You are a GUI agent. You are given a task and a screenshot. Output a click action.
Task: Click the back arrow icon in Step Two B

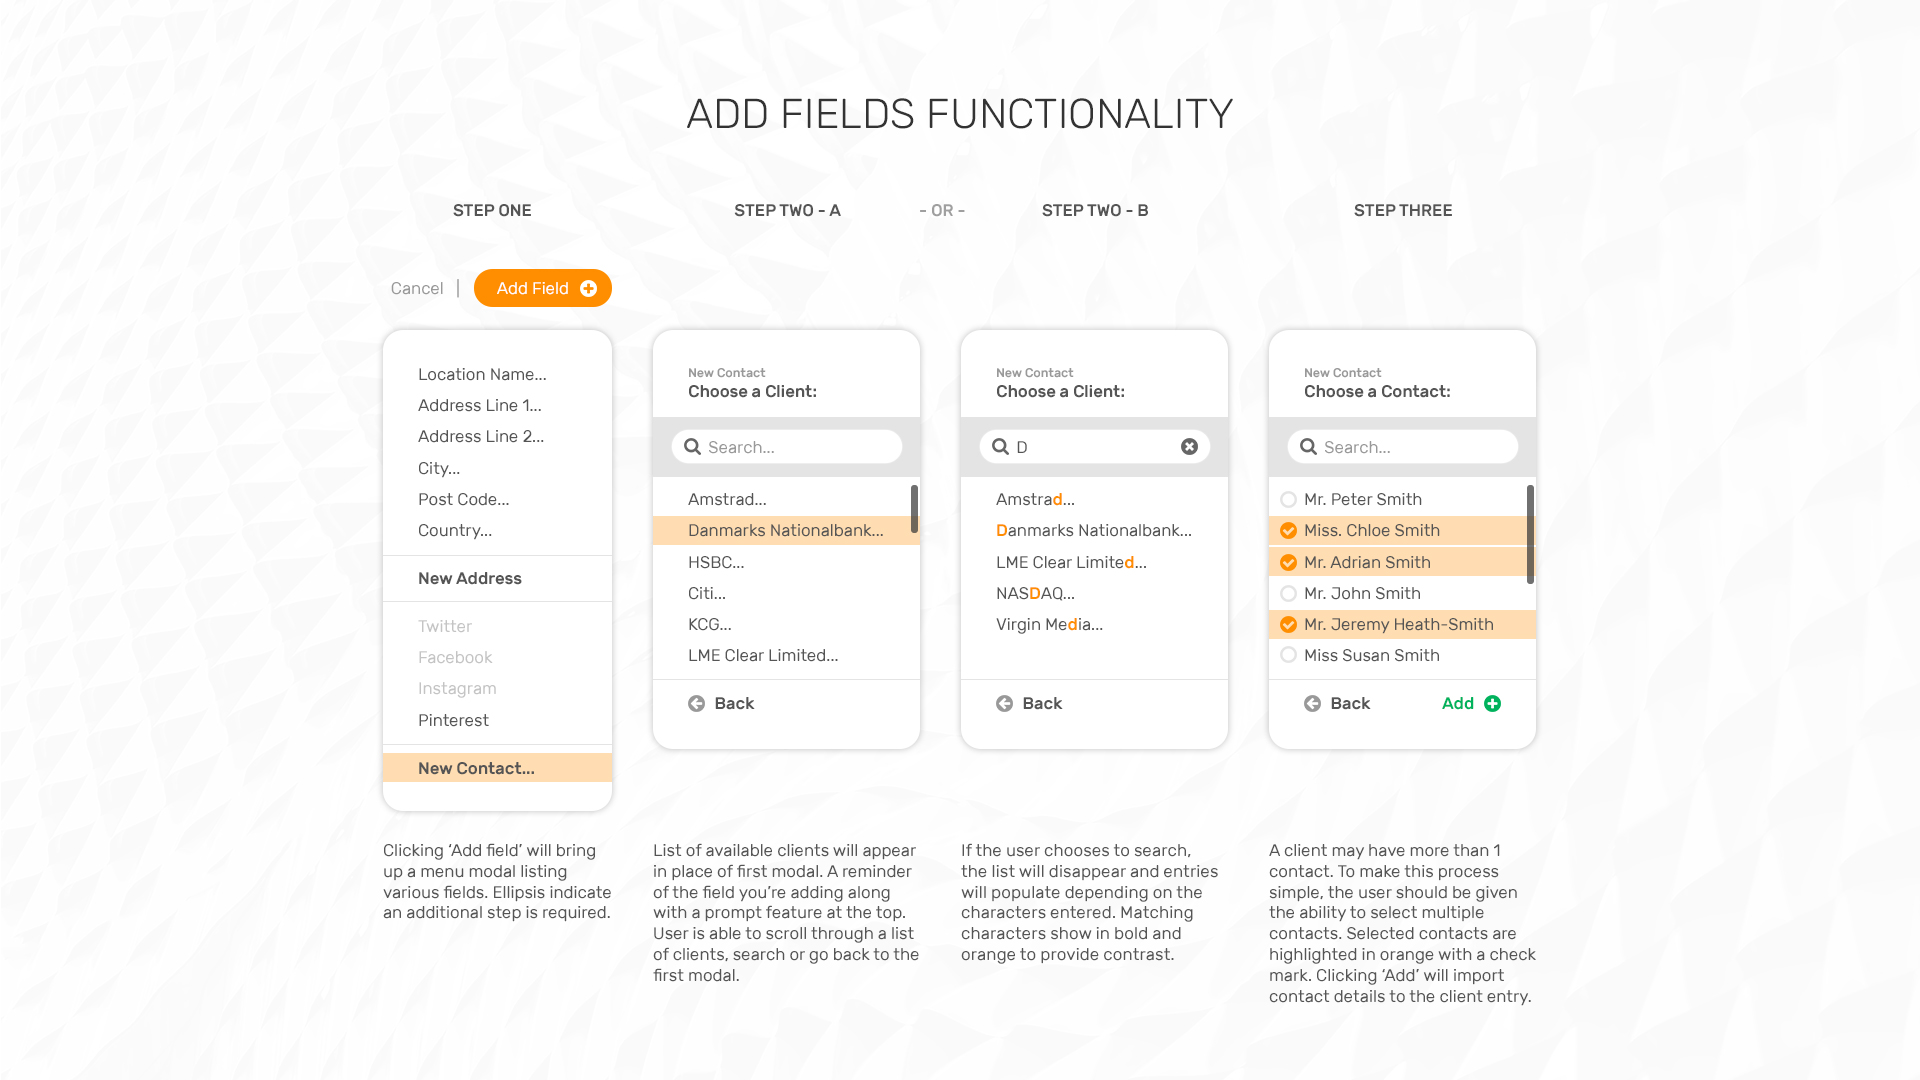1005,704
